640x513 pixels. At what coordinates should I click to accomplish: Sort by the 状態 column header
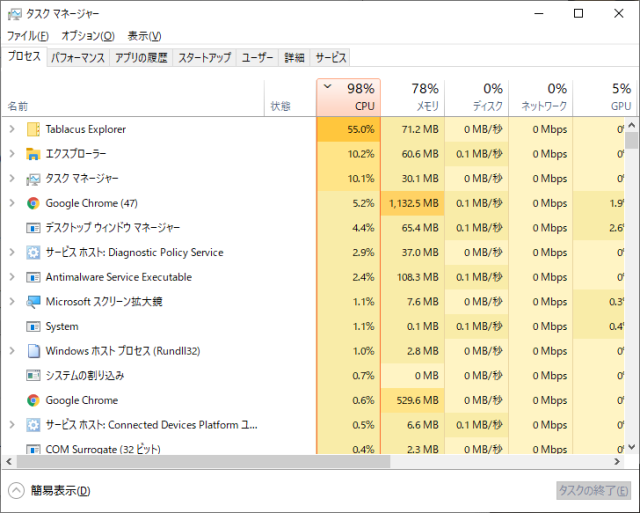click(x=290, y=97)
